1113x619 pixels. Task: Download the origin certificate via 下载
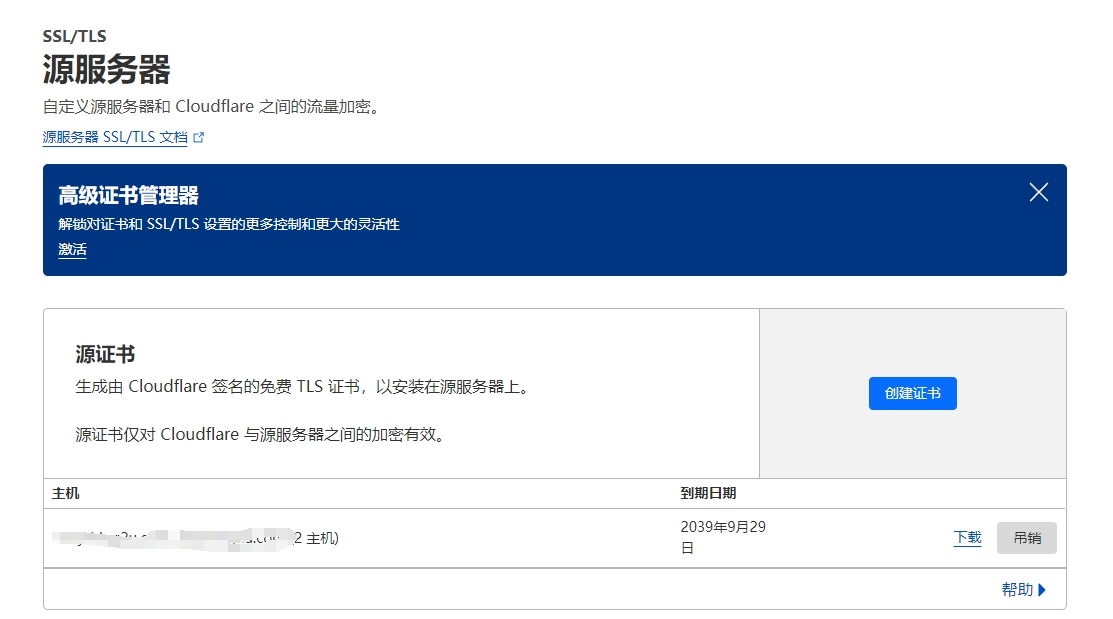point(967,537)
